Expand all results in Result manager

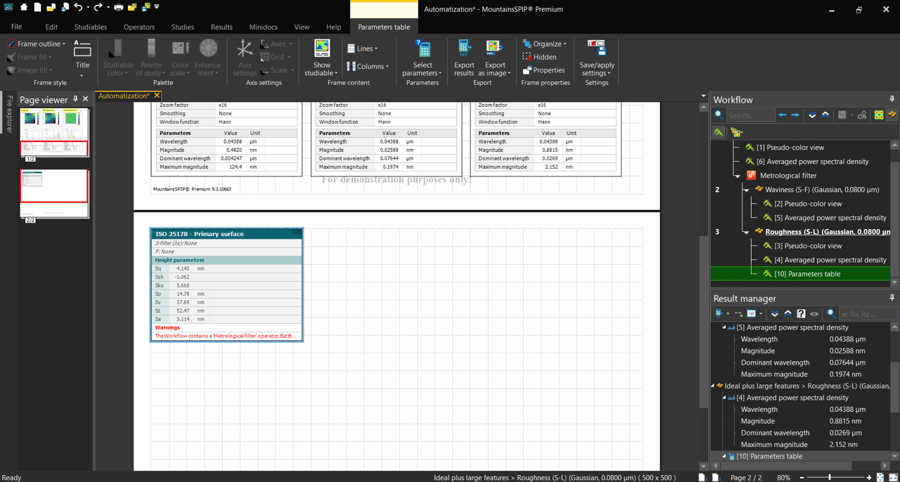(775, 314)
